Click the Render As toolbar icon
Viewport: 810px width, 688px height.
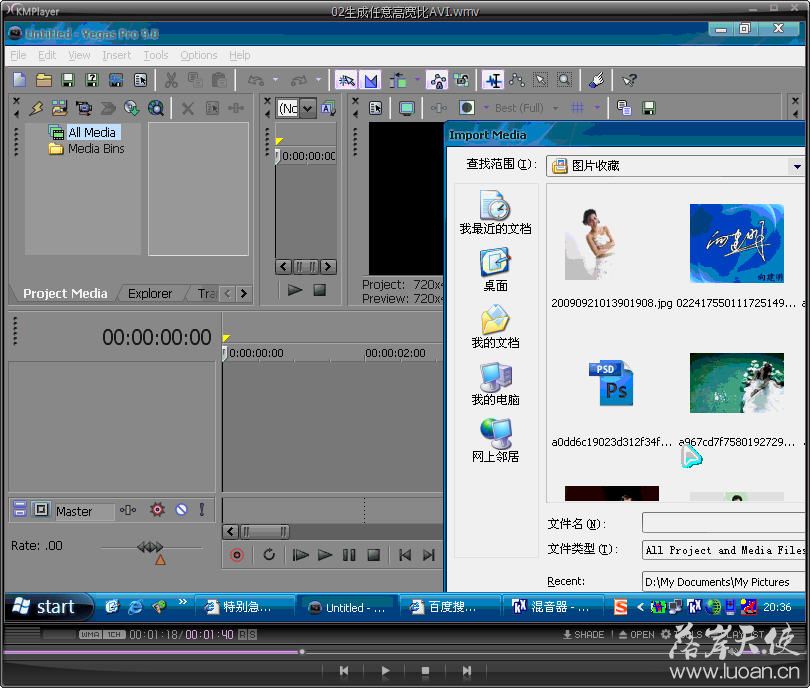pyautogui.click(x=116, y=80)
